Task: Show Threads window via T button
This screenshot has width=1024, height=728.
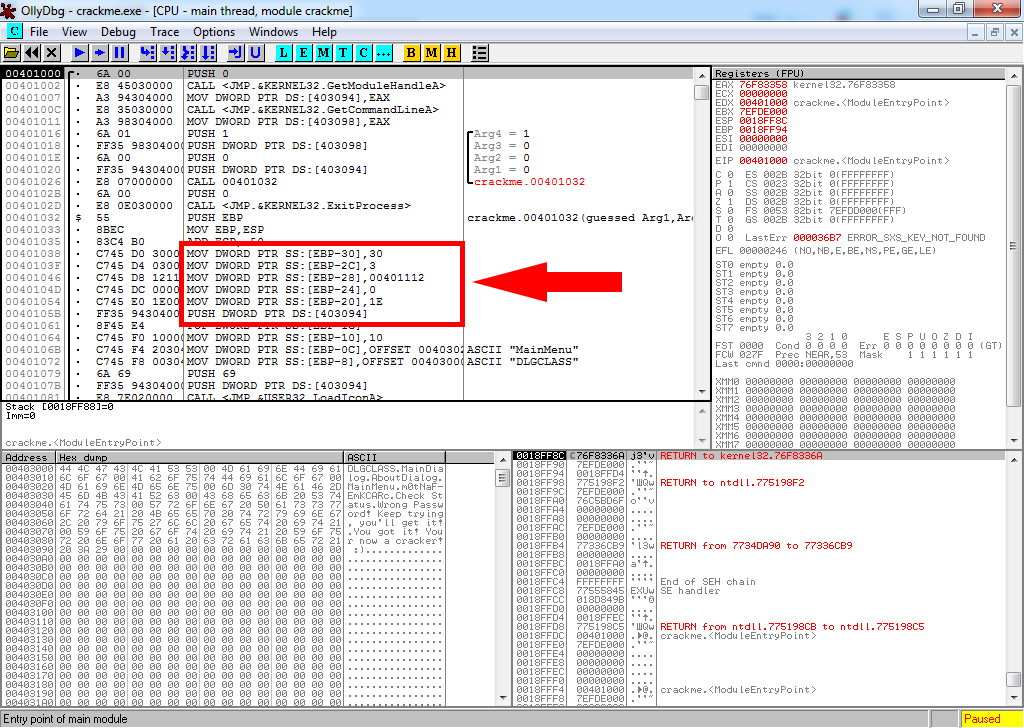Action: (343, 52)
